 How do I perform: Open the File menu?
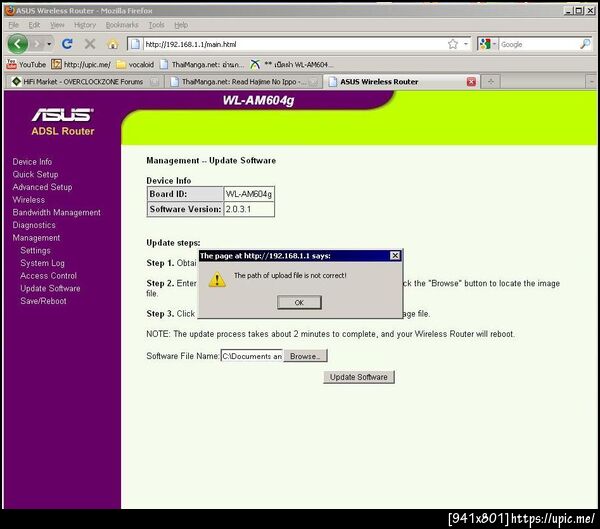tap(13, 25)
